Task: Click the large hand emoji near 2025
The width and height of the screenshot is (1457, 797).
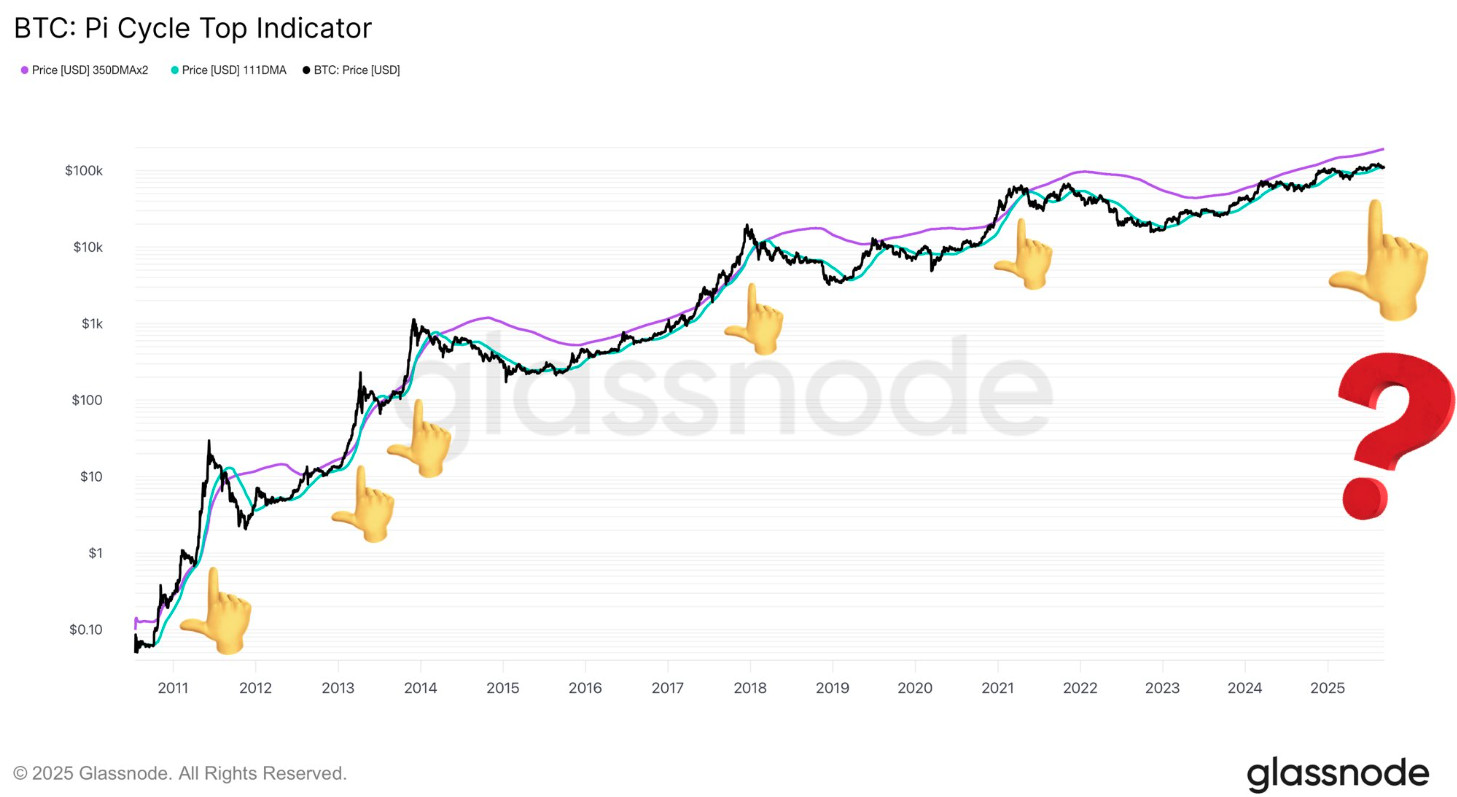Action: pos(1381,262)
